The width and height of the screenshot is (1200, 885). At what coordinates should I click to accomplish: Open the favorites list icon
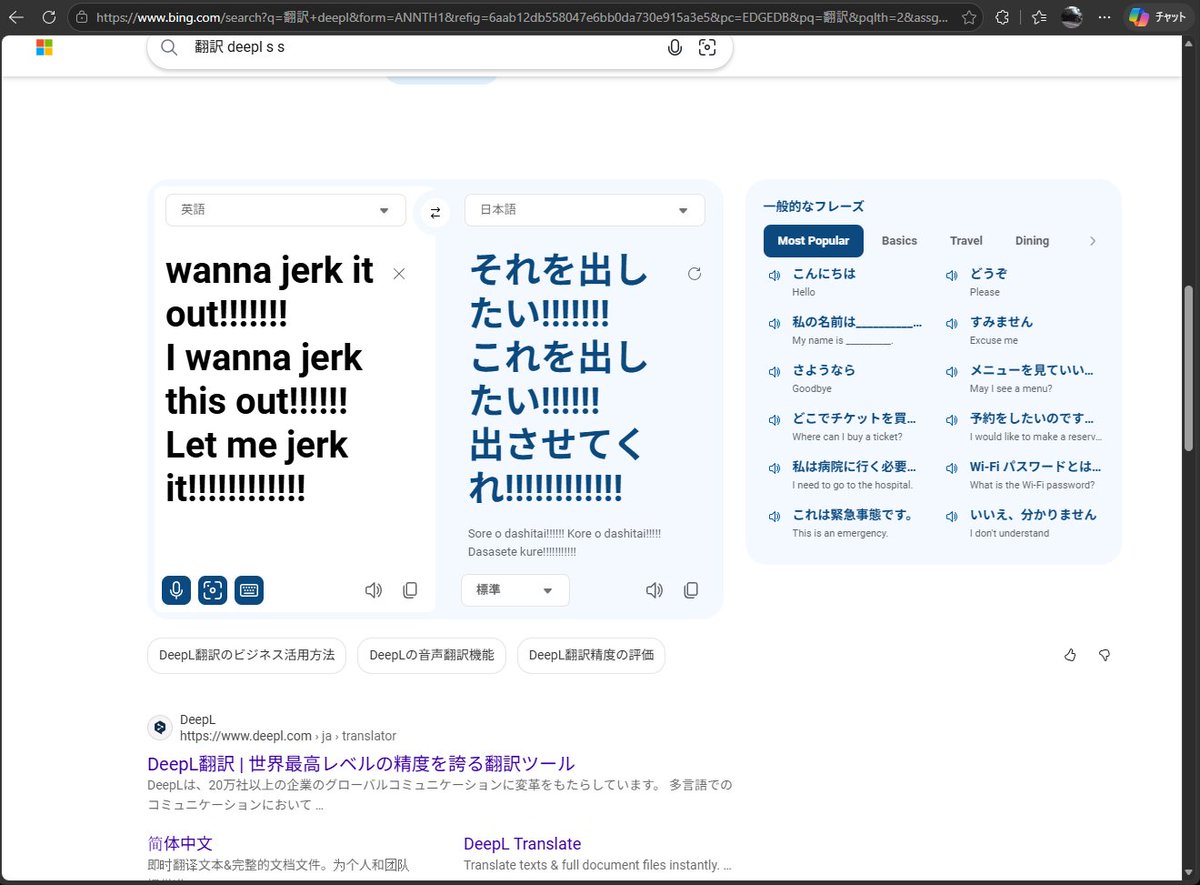pyautogui.click(x=1039, y=17)
